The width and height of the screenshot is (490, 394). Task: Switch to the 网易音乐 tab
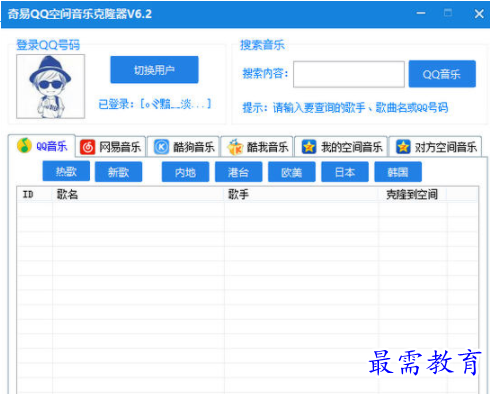click(x=111, y=147)
